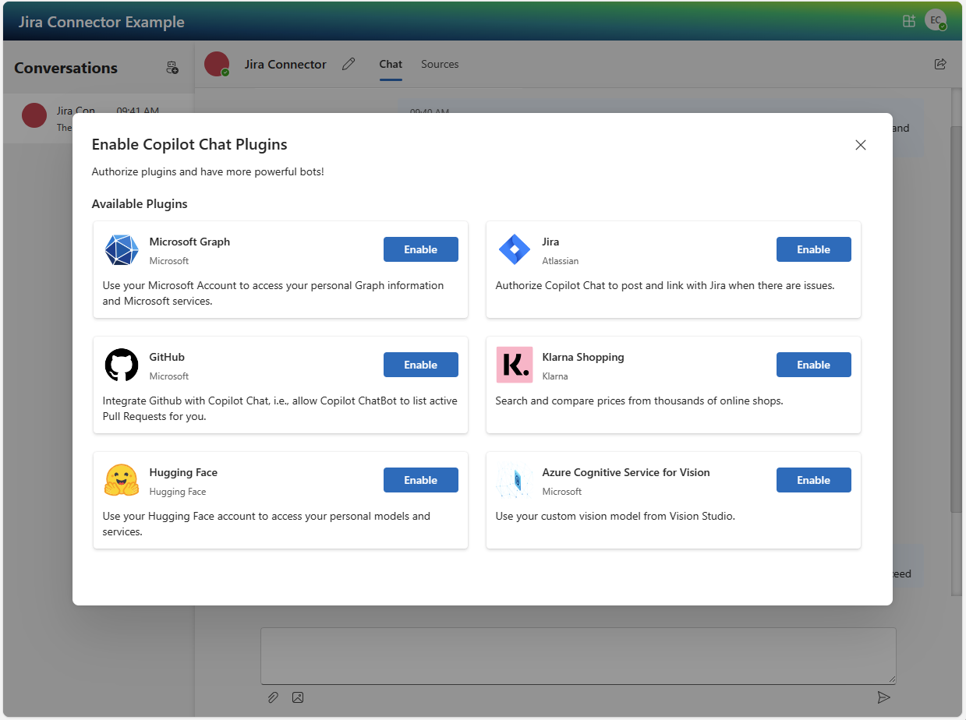The image size is (966, 720).
Task: Click the 'Jira' plugin title
Action: tap(551, 241)
